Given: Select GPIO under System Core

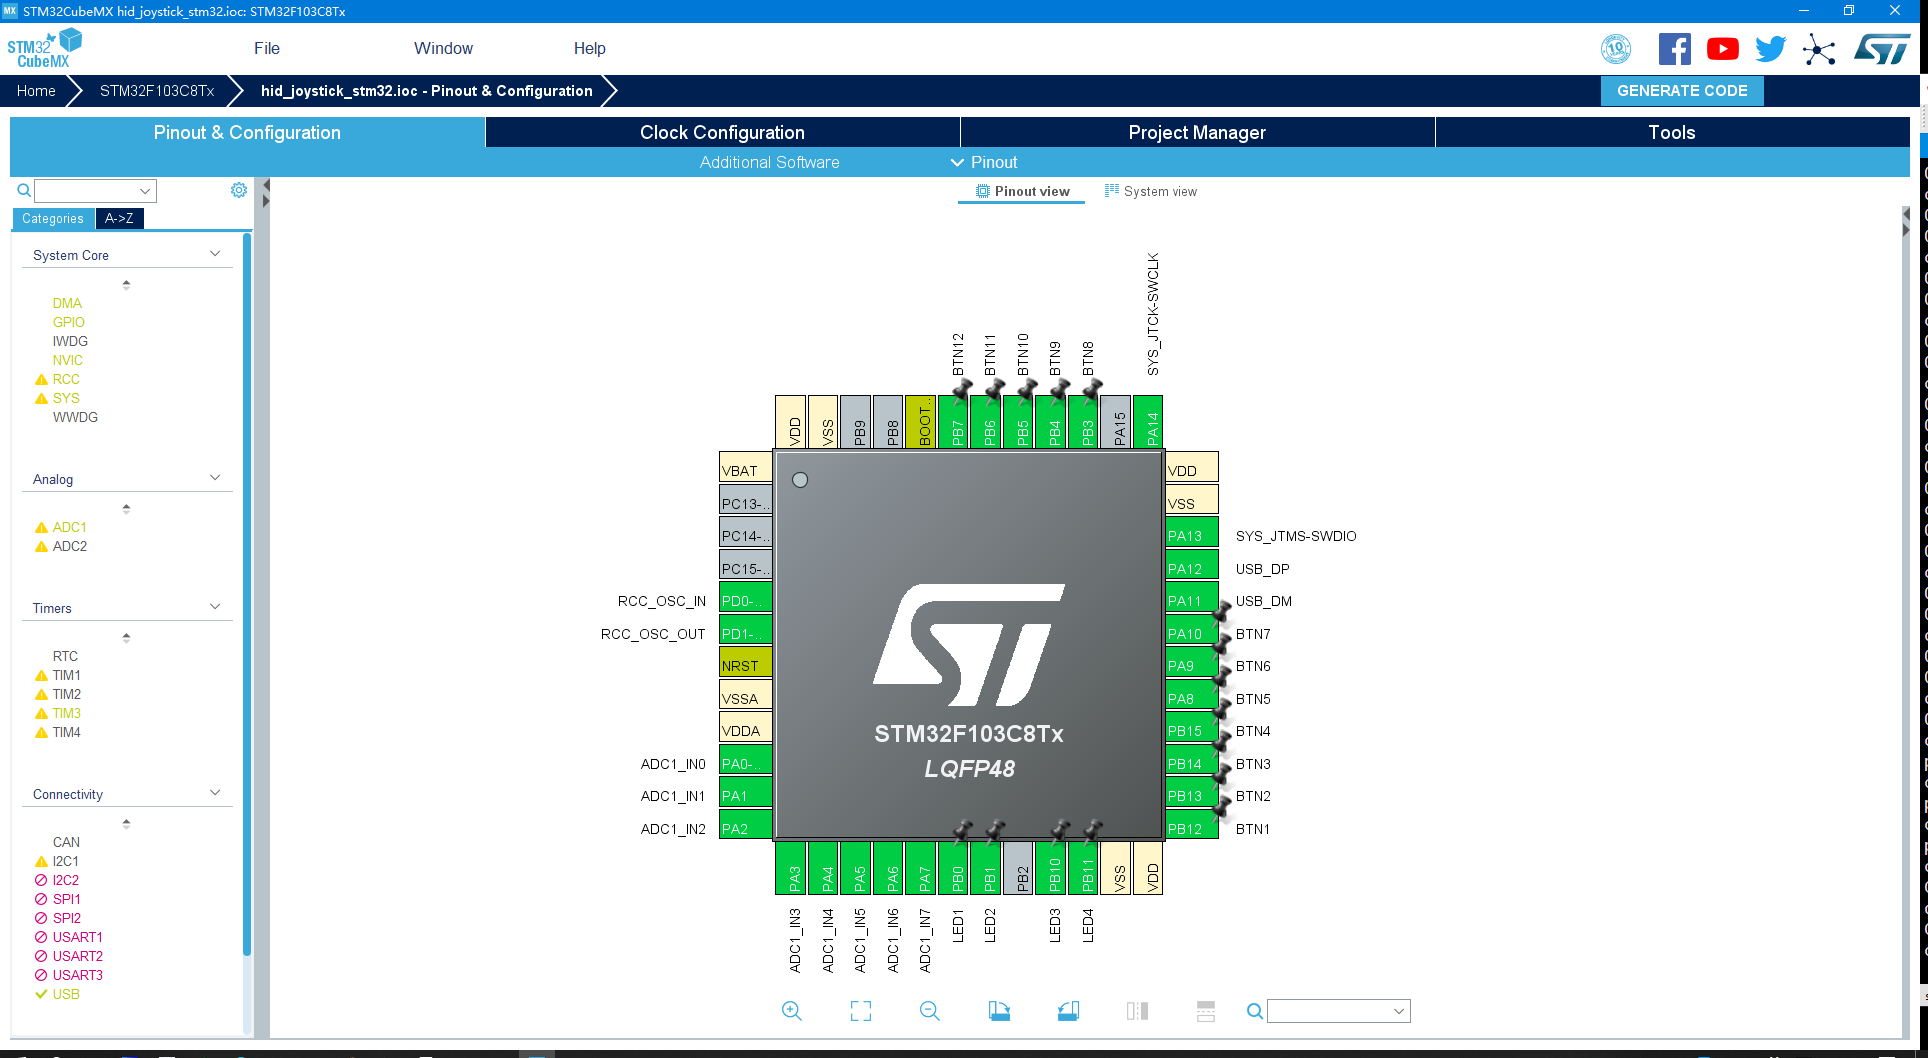Looking at the screenshot, I should pos(68,322).
